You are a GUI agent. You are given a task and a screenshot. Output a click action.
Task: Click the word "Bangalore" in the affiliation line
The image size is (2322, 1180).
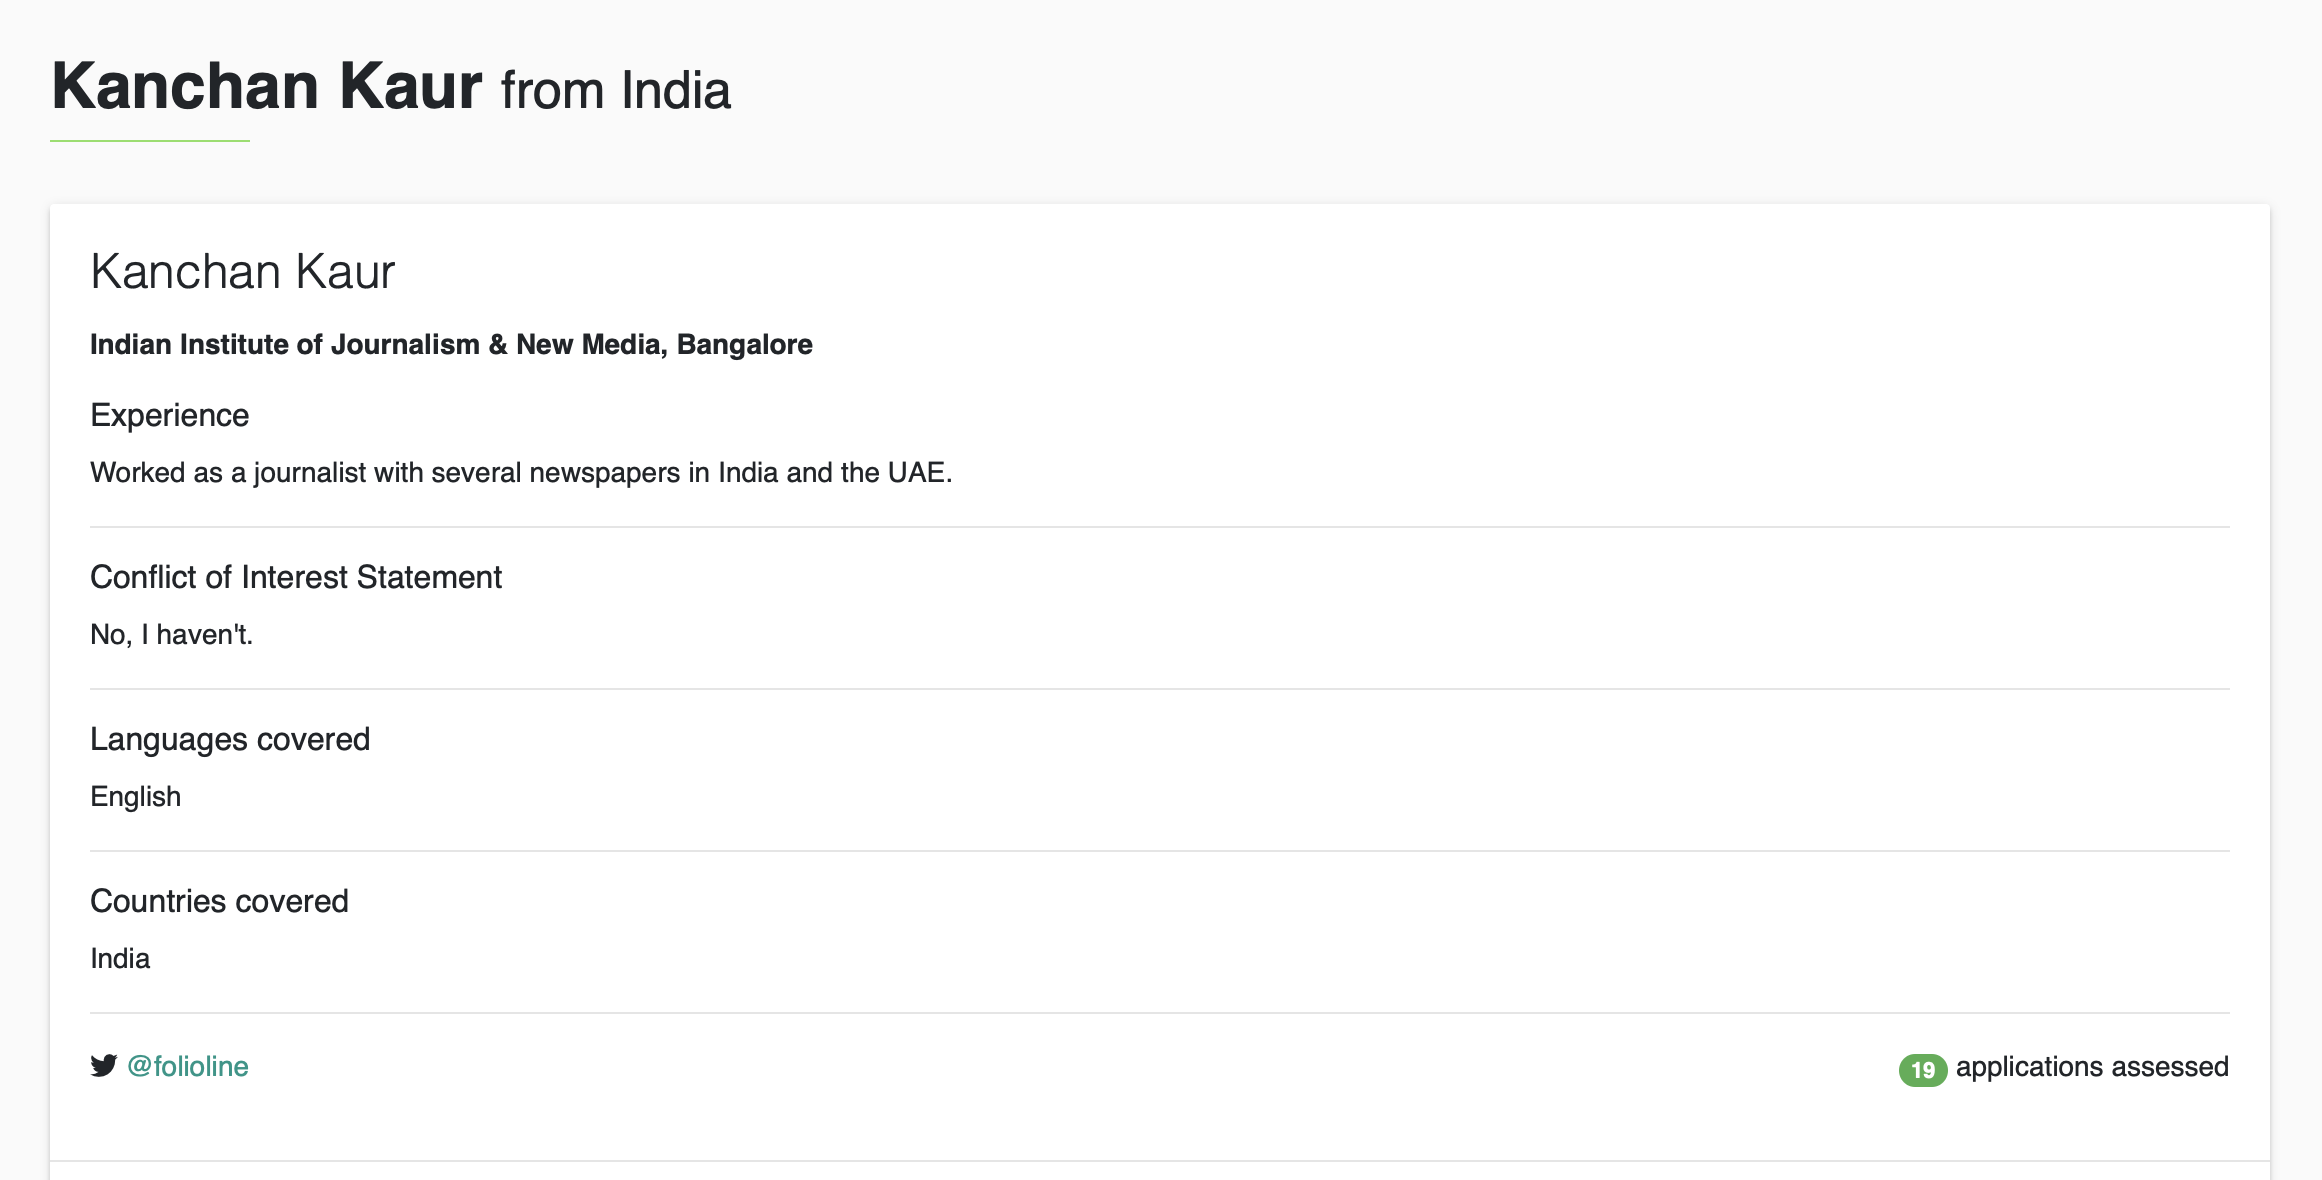[744, 345]
